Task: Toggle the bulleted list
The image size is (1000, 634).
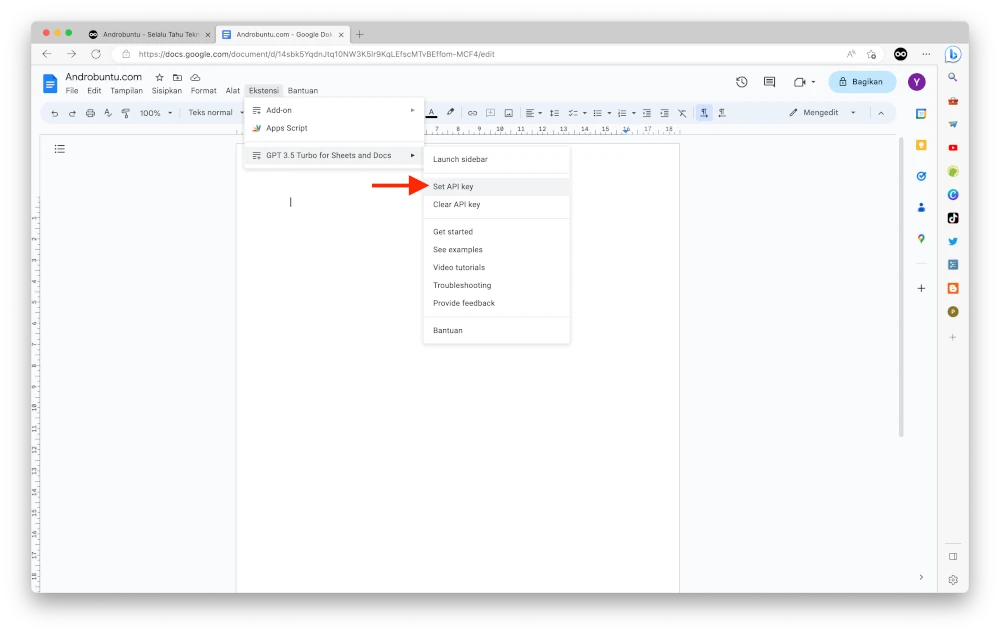Action: coord(596,112)
